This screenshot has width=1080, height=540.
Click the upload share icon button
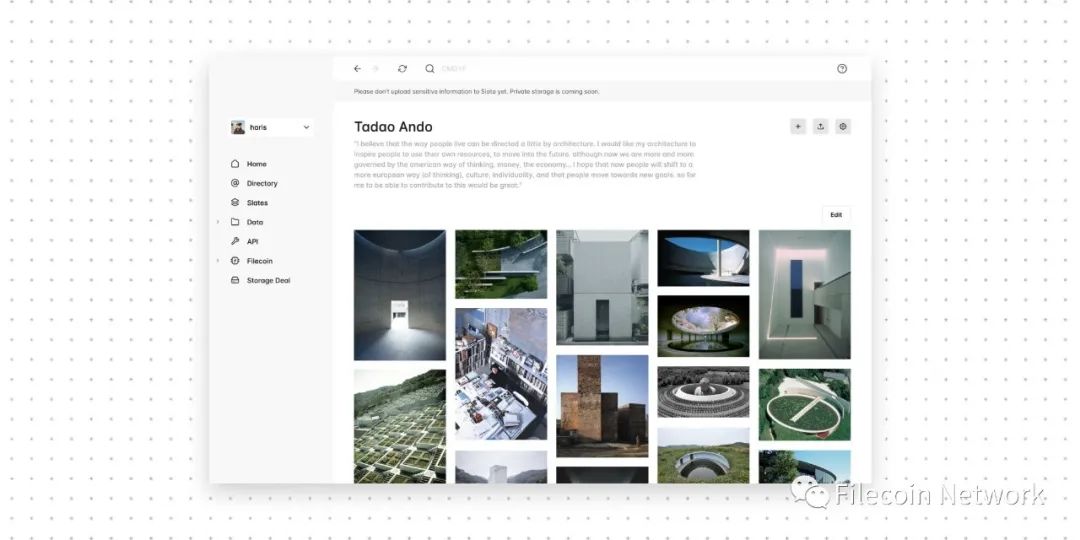[x=820, y=127]
